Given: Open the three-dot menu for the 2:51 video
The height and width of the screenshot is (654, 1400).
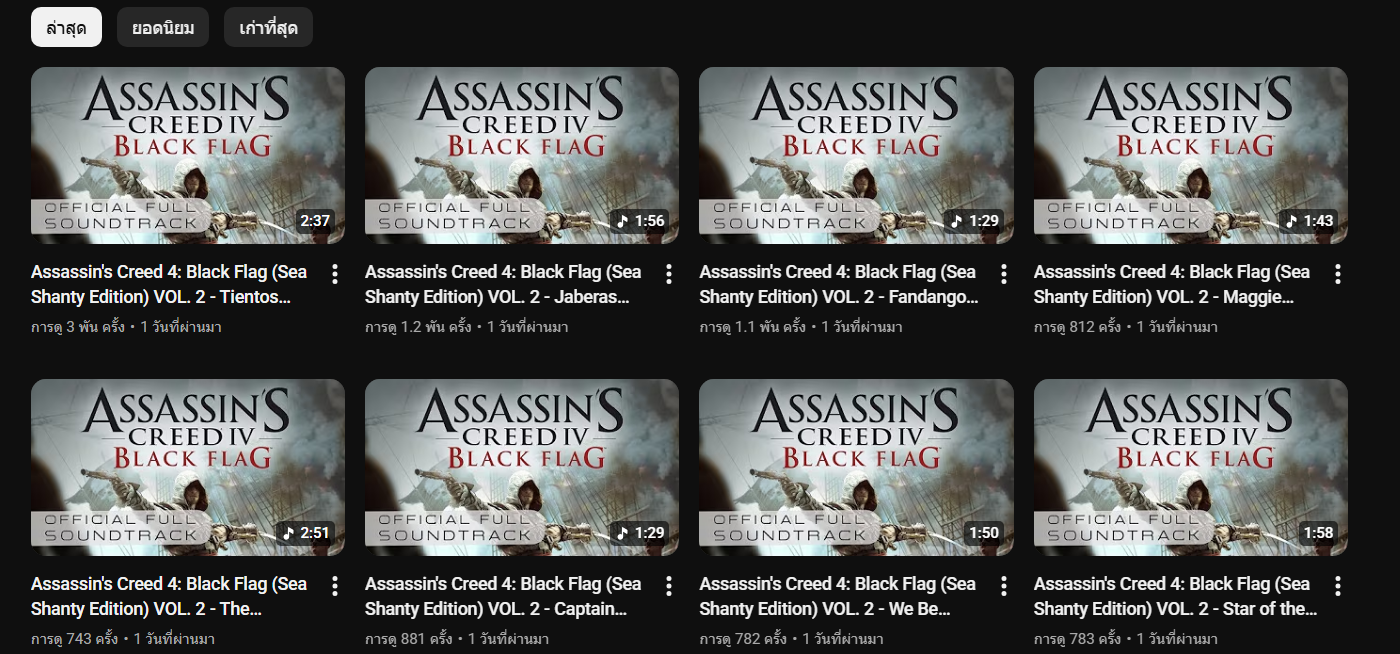Looking at the screenshot, I should (335, 586).
